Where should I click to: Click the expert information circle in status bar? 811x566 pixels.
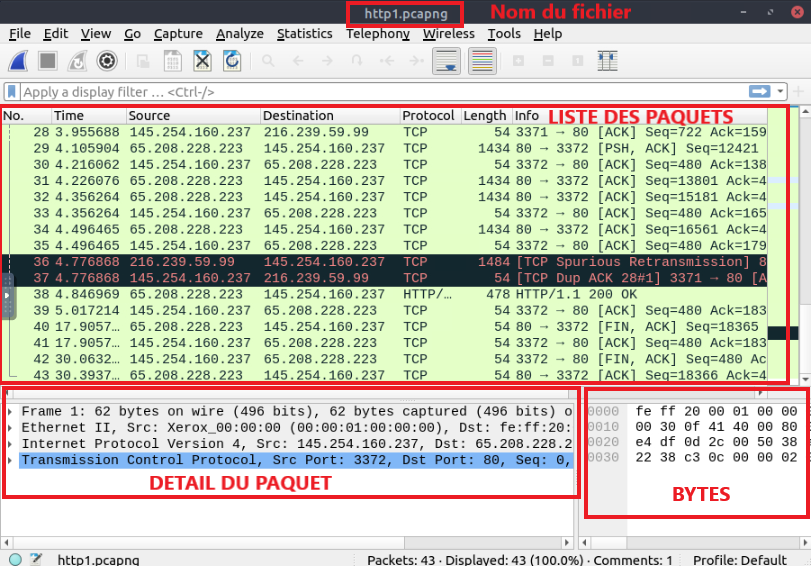coord(16,559)
